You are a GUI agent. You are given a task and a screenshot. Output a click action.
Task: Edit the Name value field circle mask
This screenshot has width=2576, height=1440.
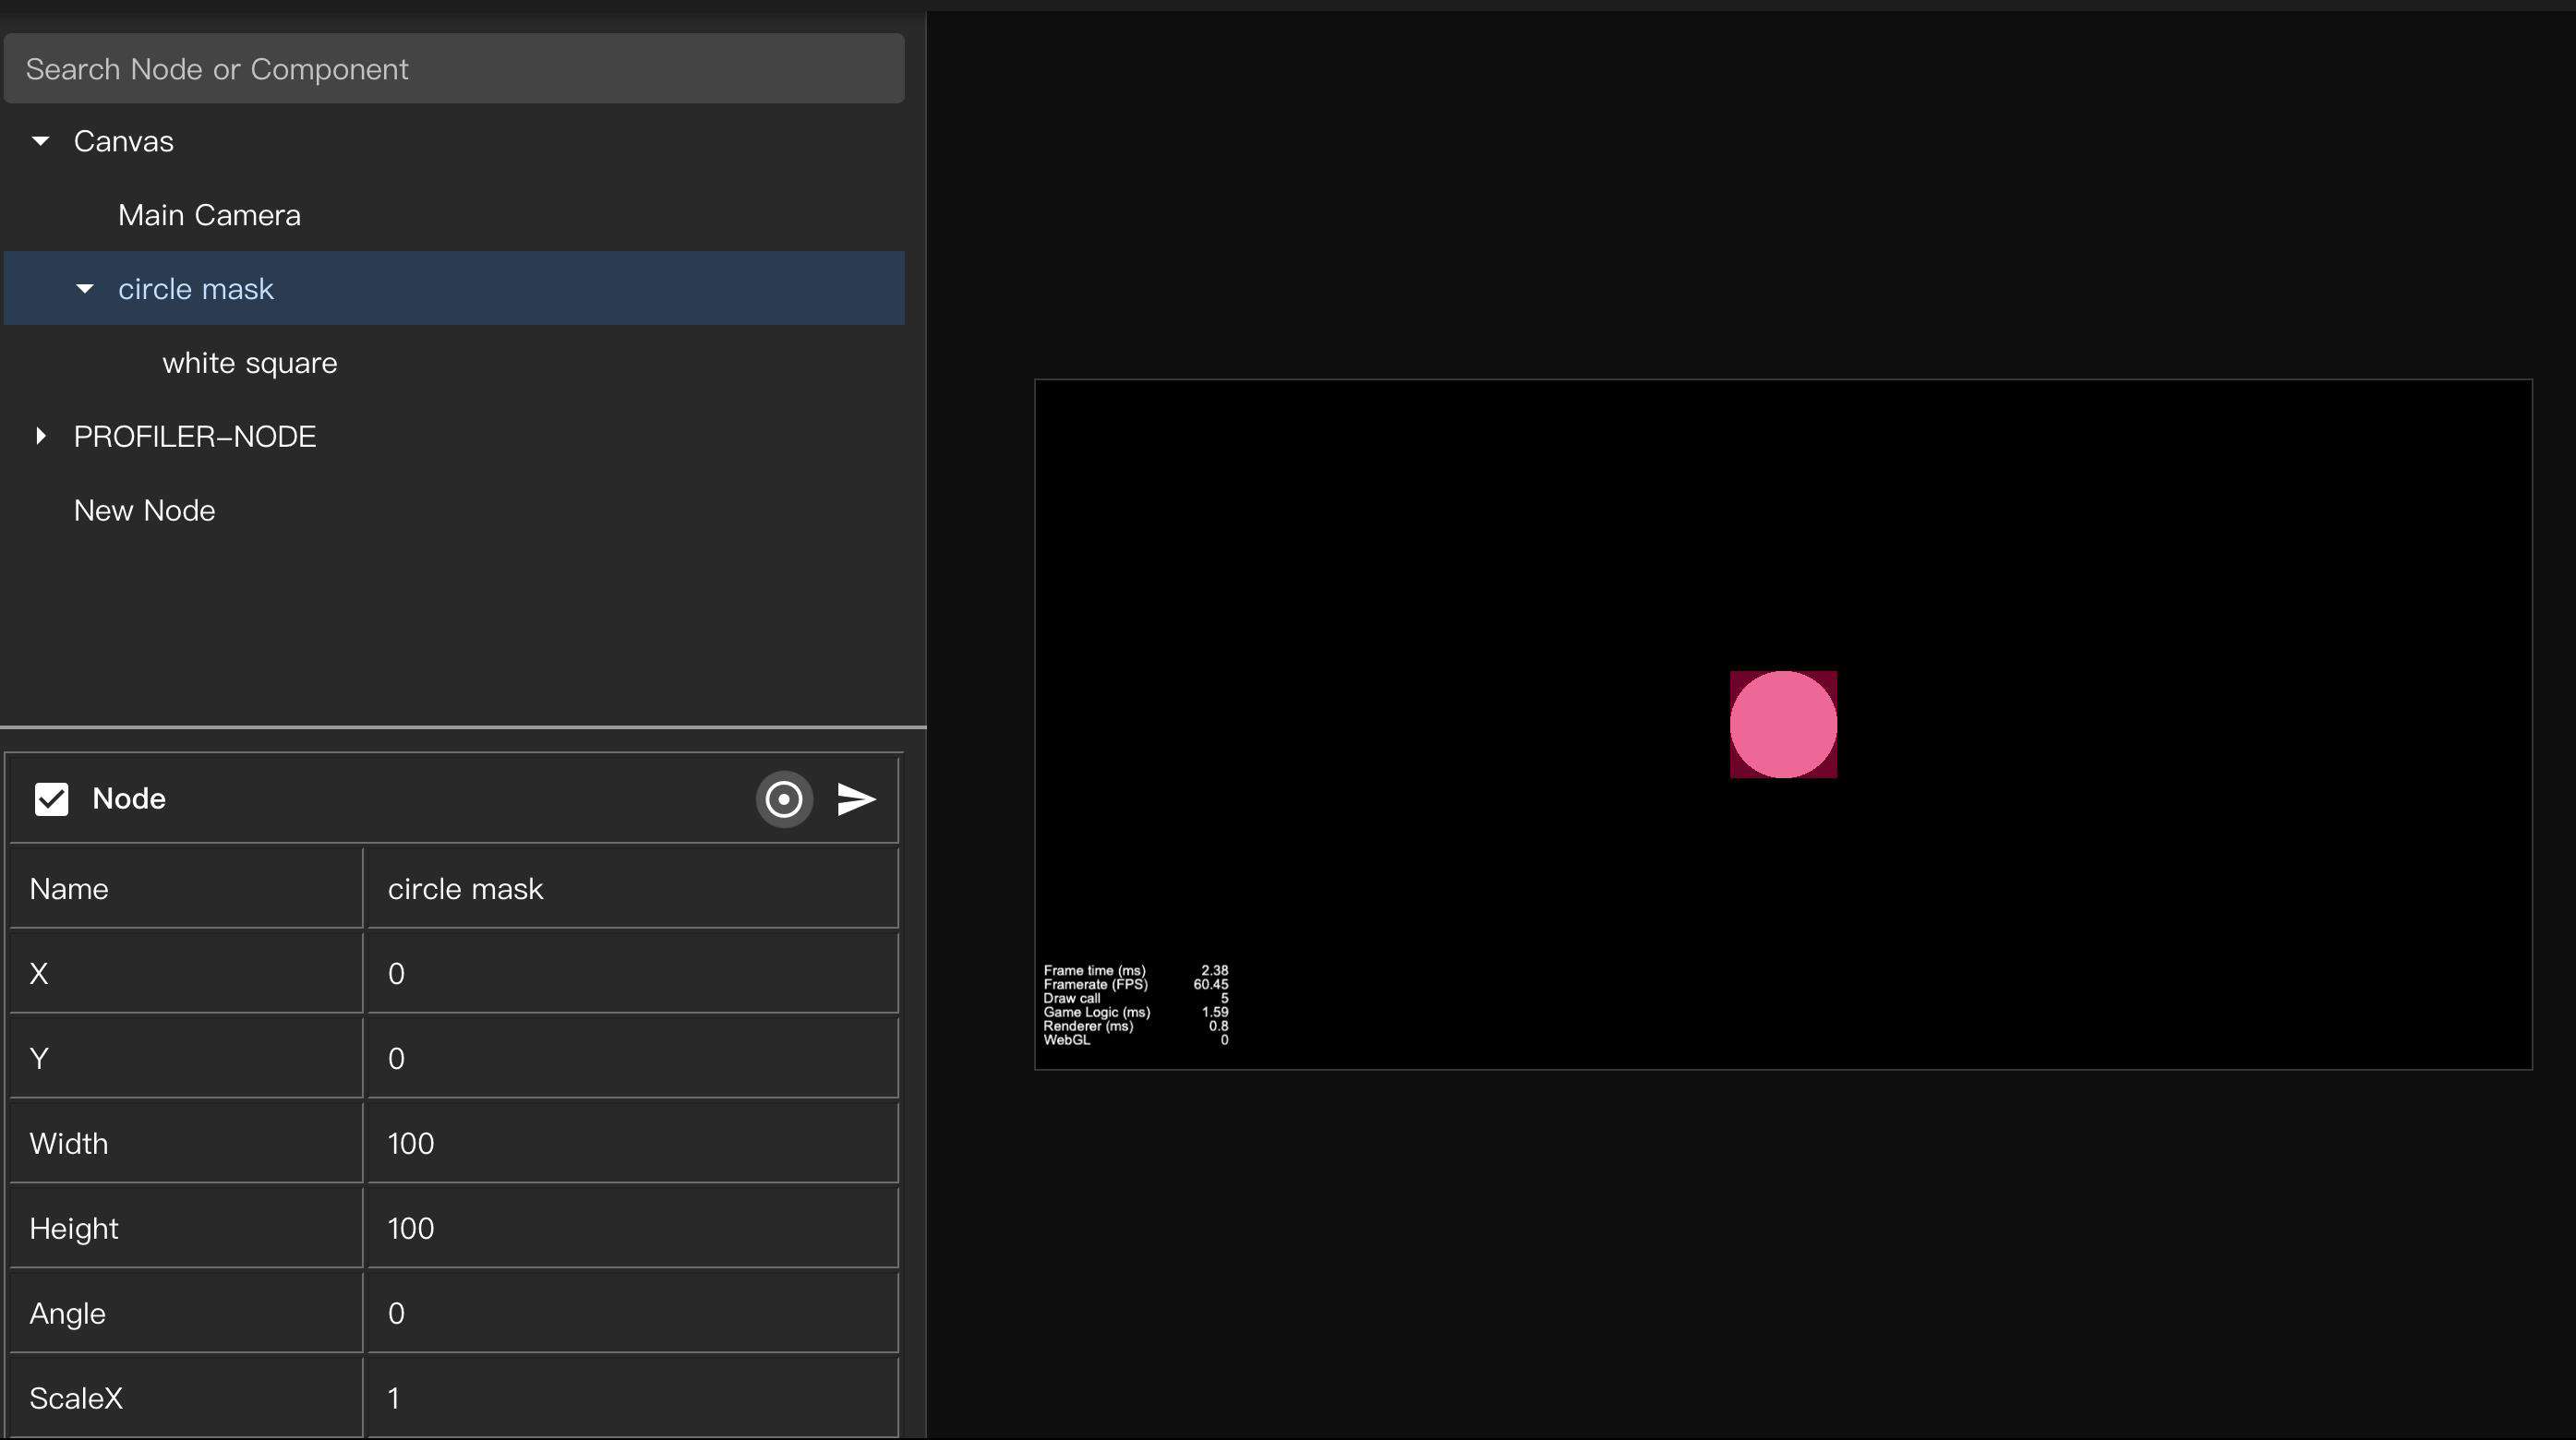(633, 889)
